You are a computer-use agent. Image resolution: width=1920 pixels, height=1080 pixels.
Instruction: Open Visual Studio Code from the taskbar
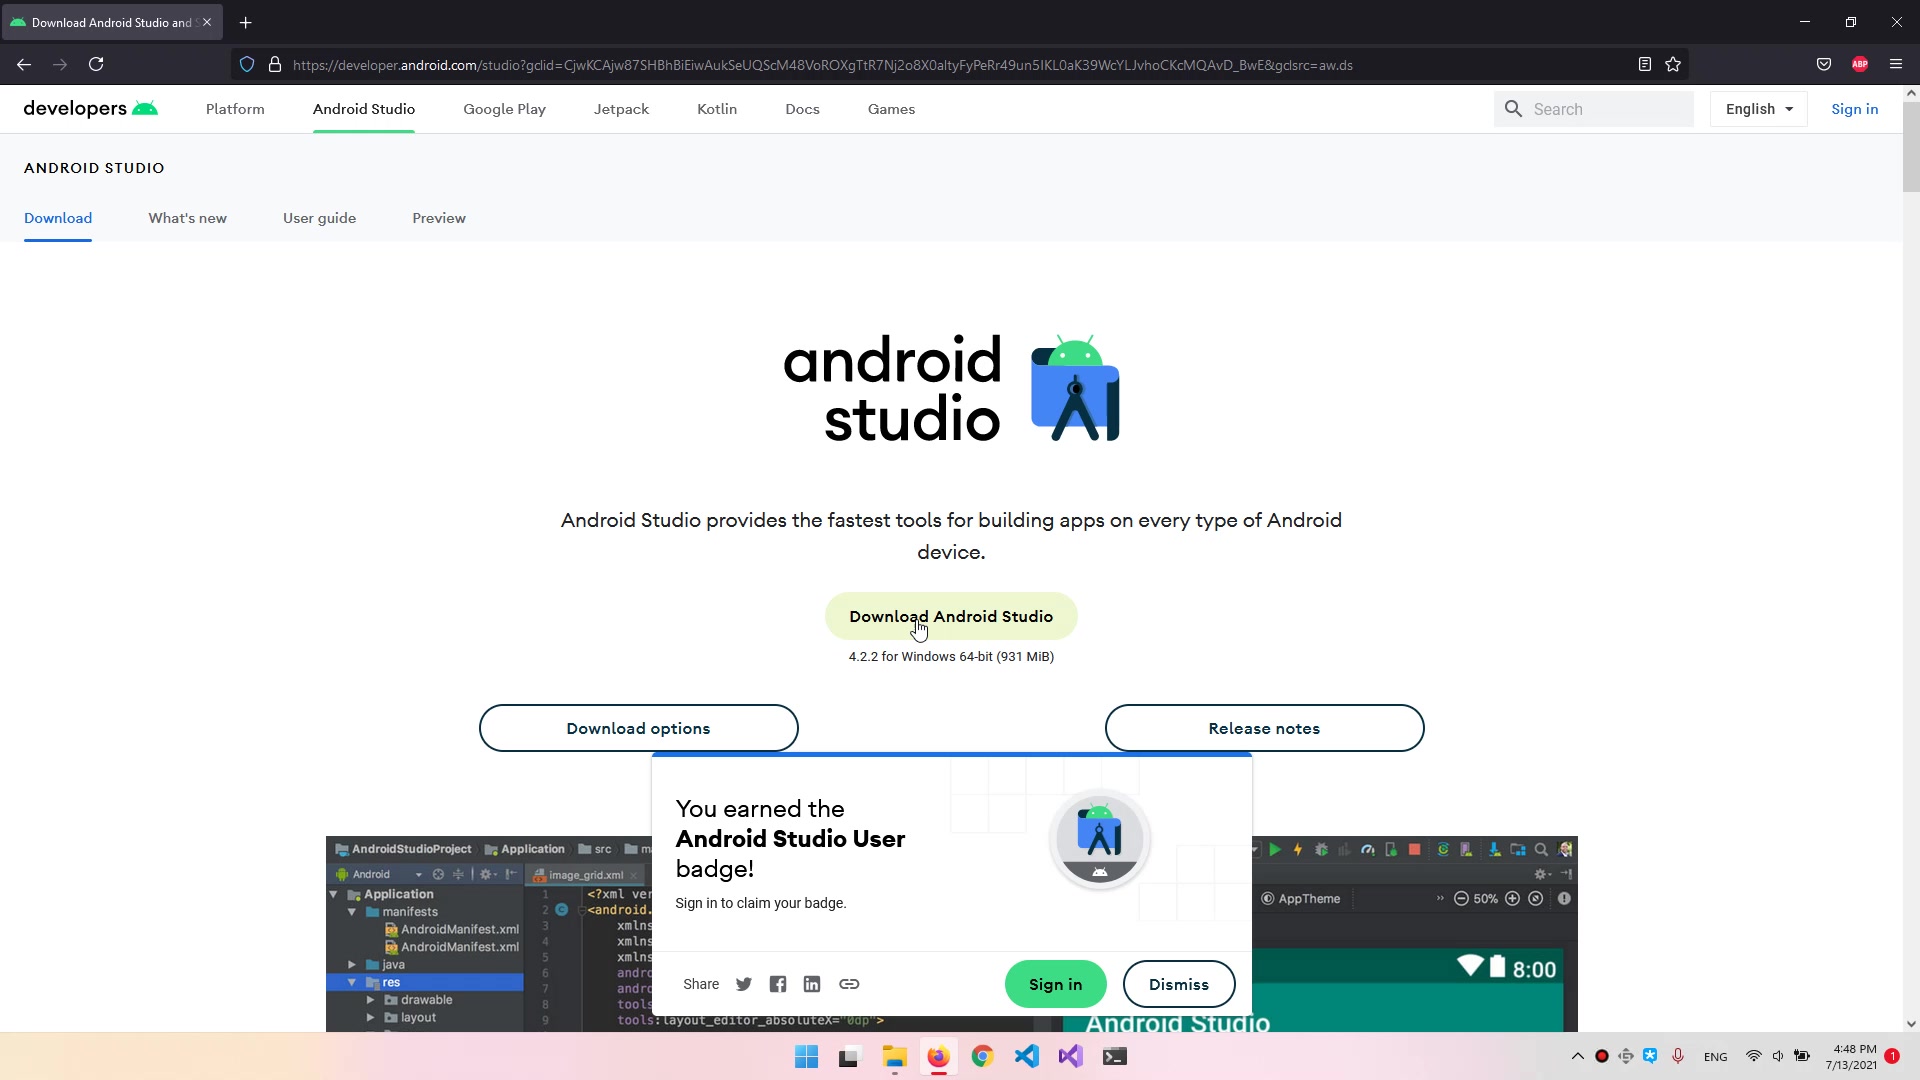tap(1027, 1056)
